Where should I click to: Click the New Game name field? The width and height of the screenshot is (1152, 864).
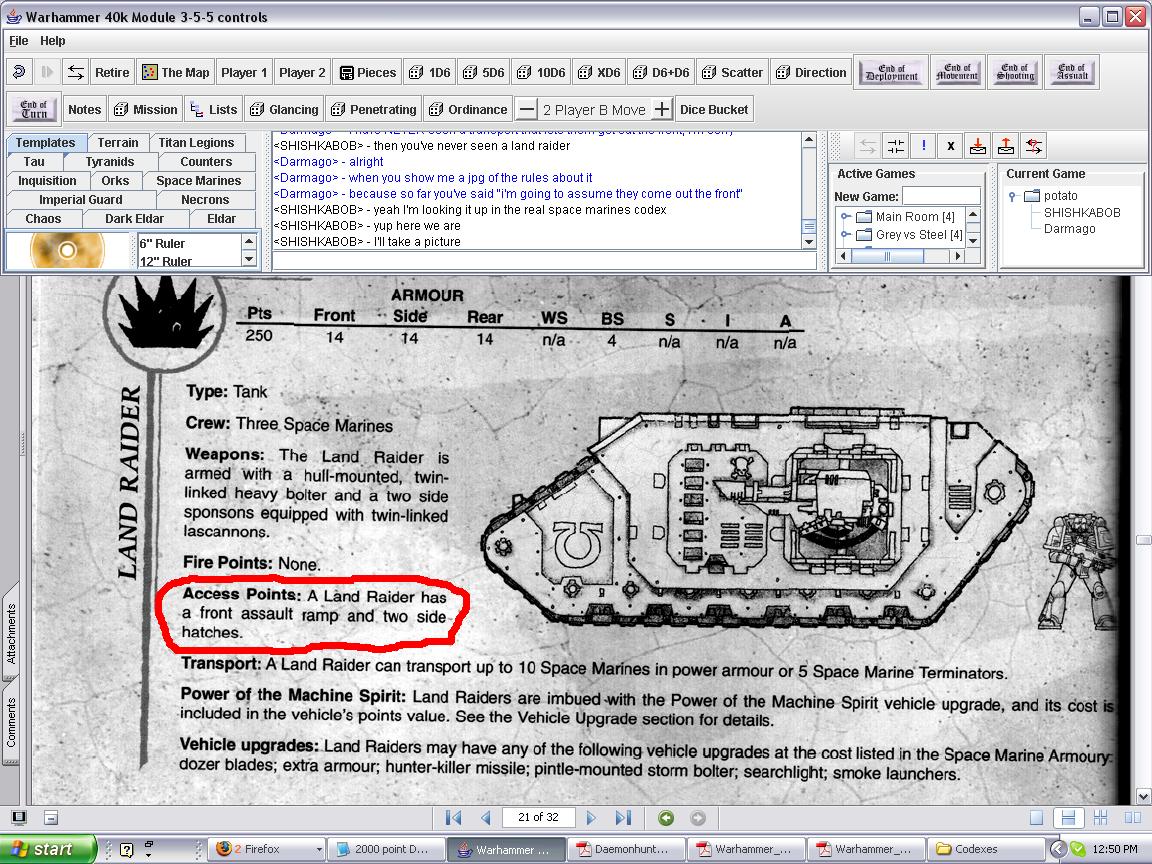940,196
